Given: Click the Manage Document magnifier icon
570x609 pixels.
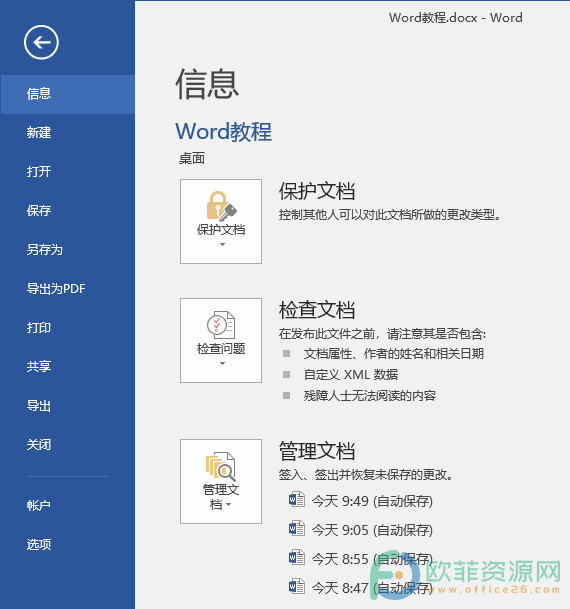Looking at the screenshot, I should coord(221,466).
